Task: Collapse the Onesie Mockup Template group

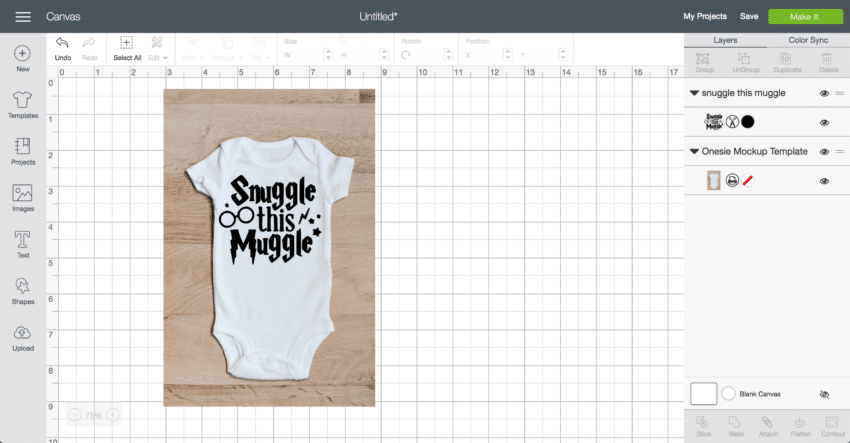Action: [694, 152]
